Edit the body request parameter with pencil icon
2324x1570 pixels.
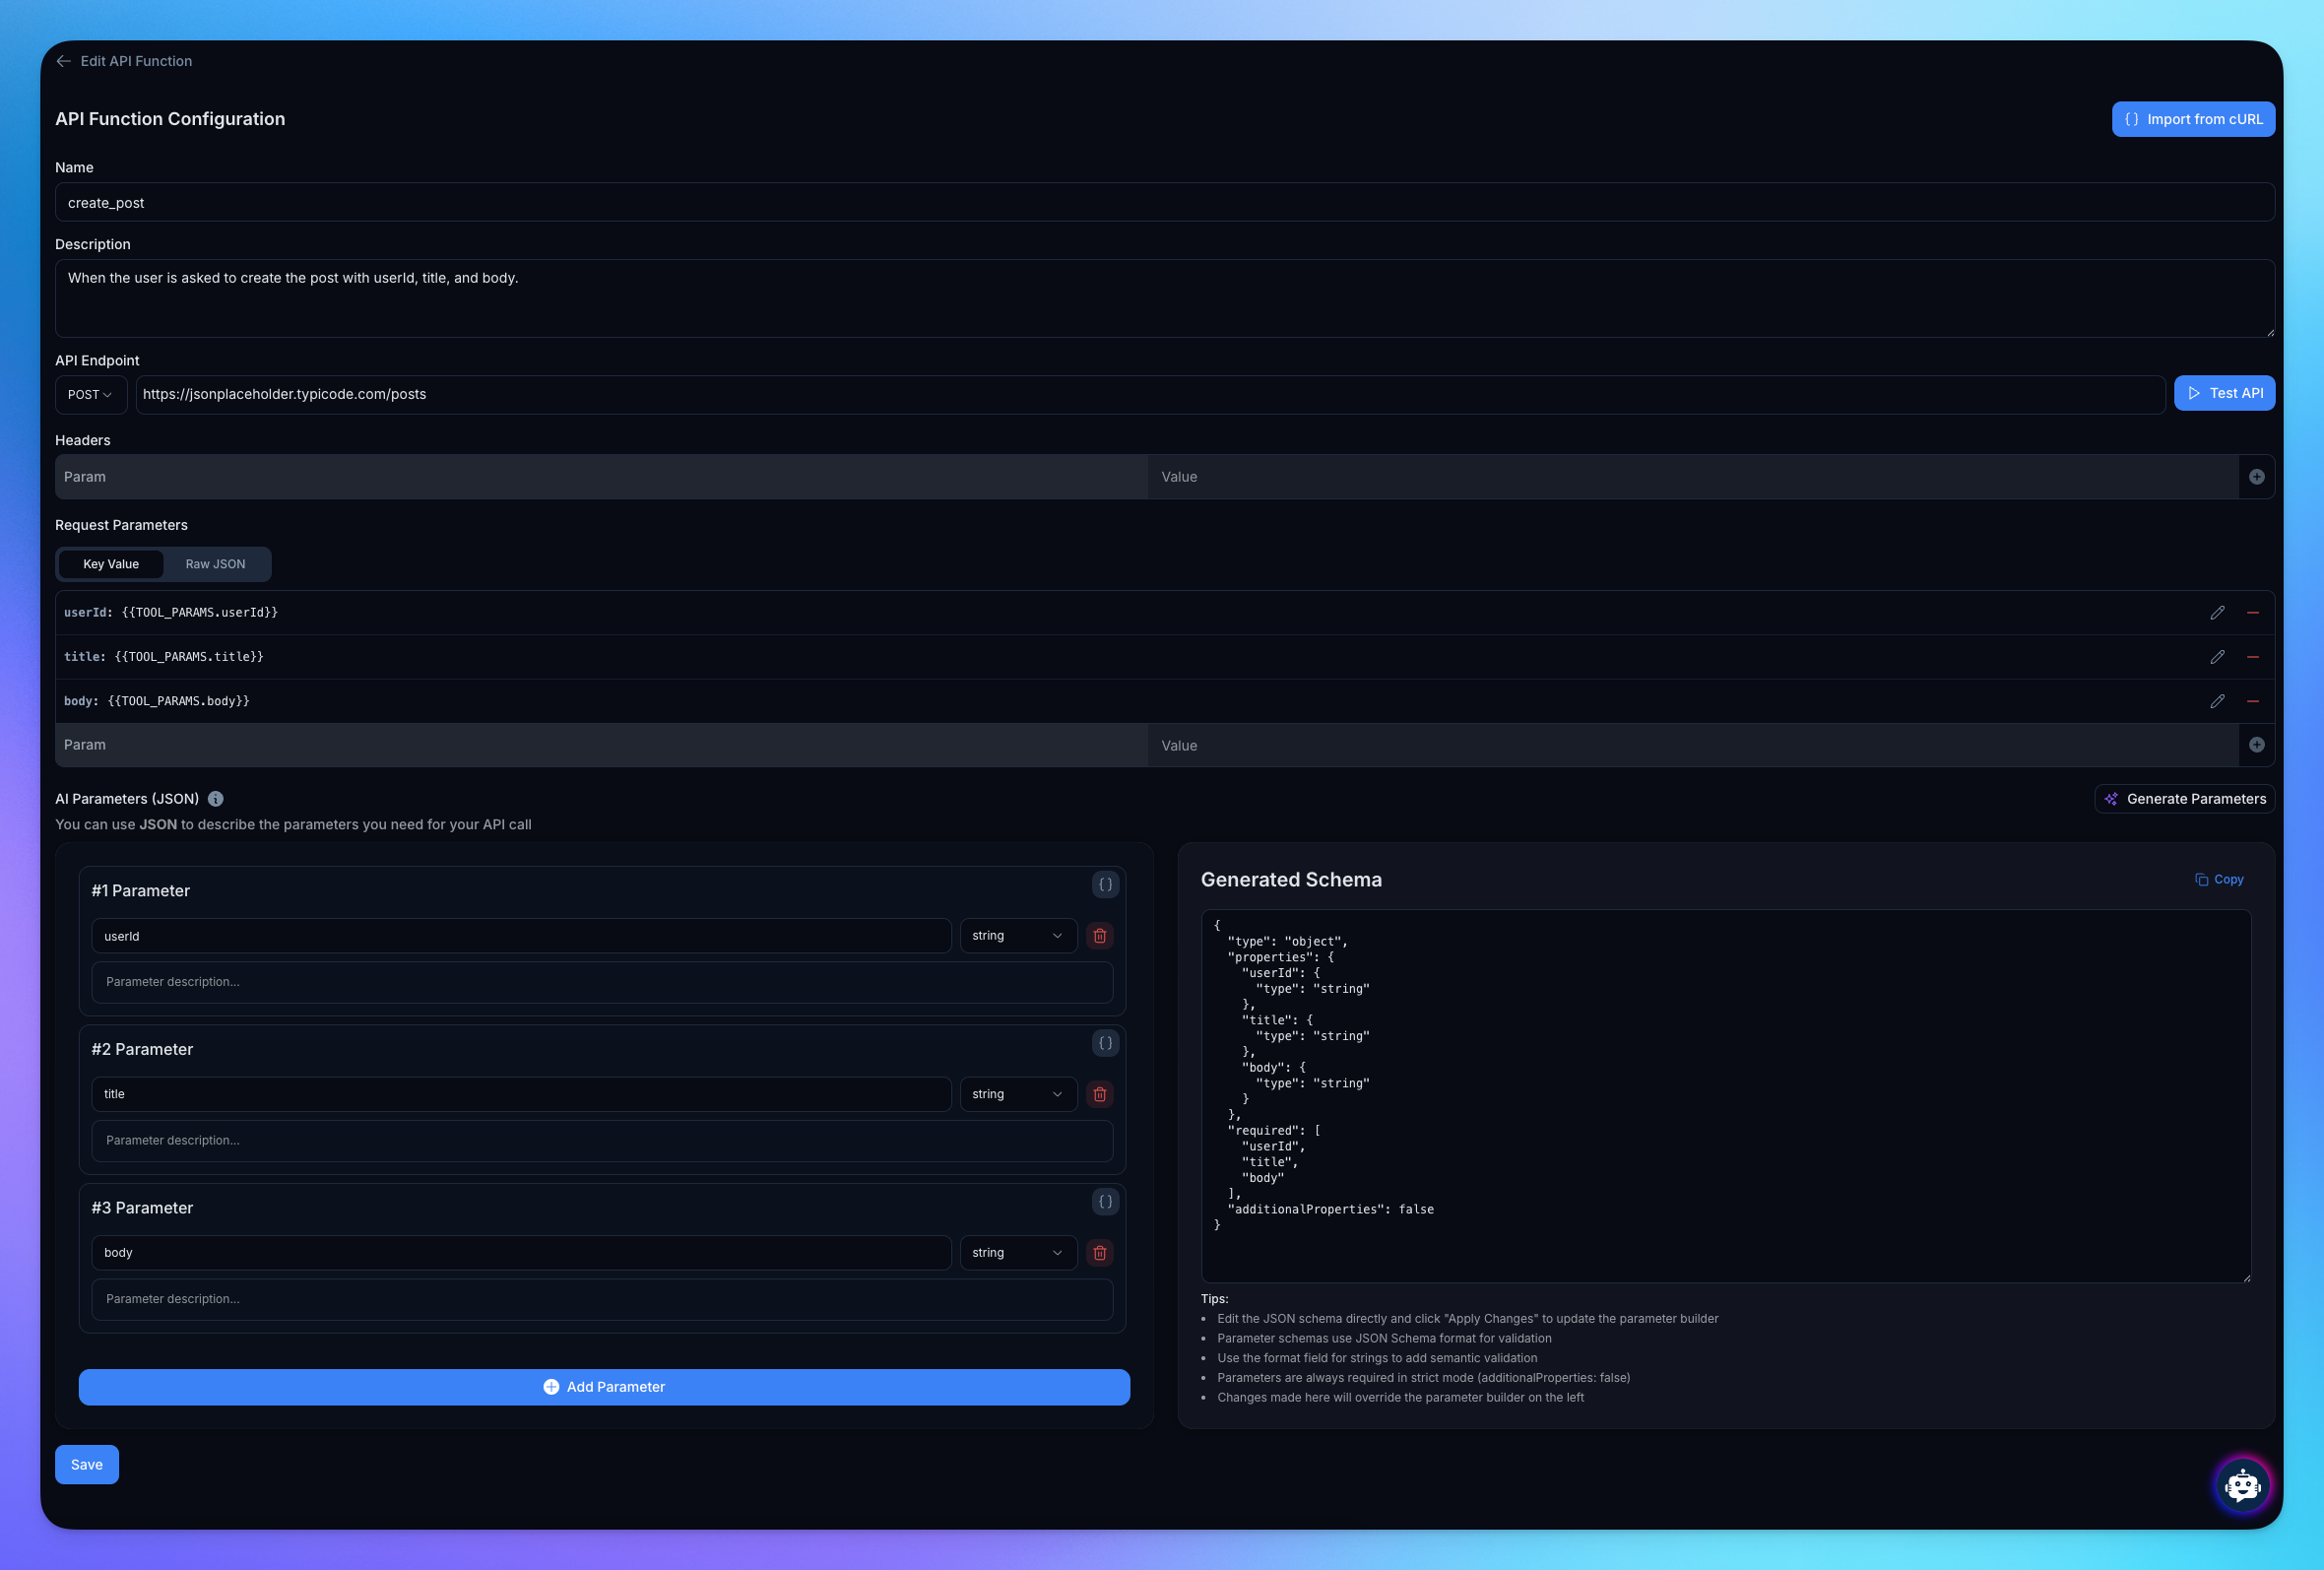pyautogui.click(x=2216, y=702)
